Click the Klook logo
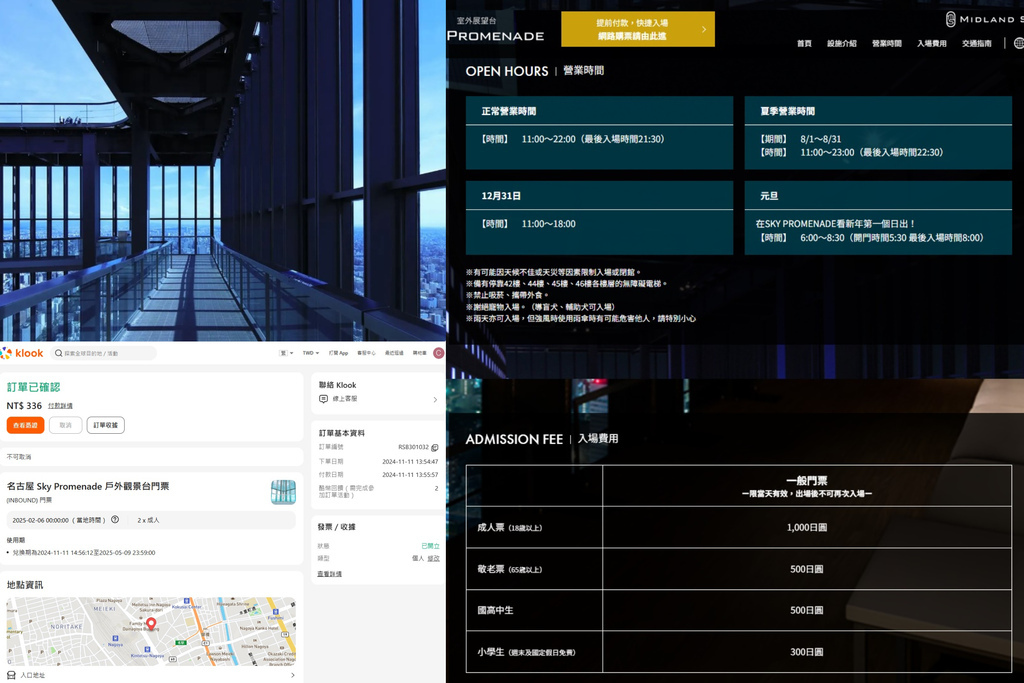 coord(22,353)
